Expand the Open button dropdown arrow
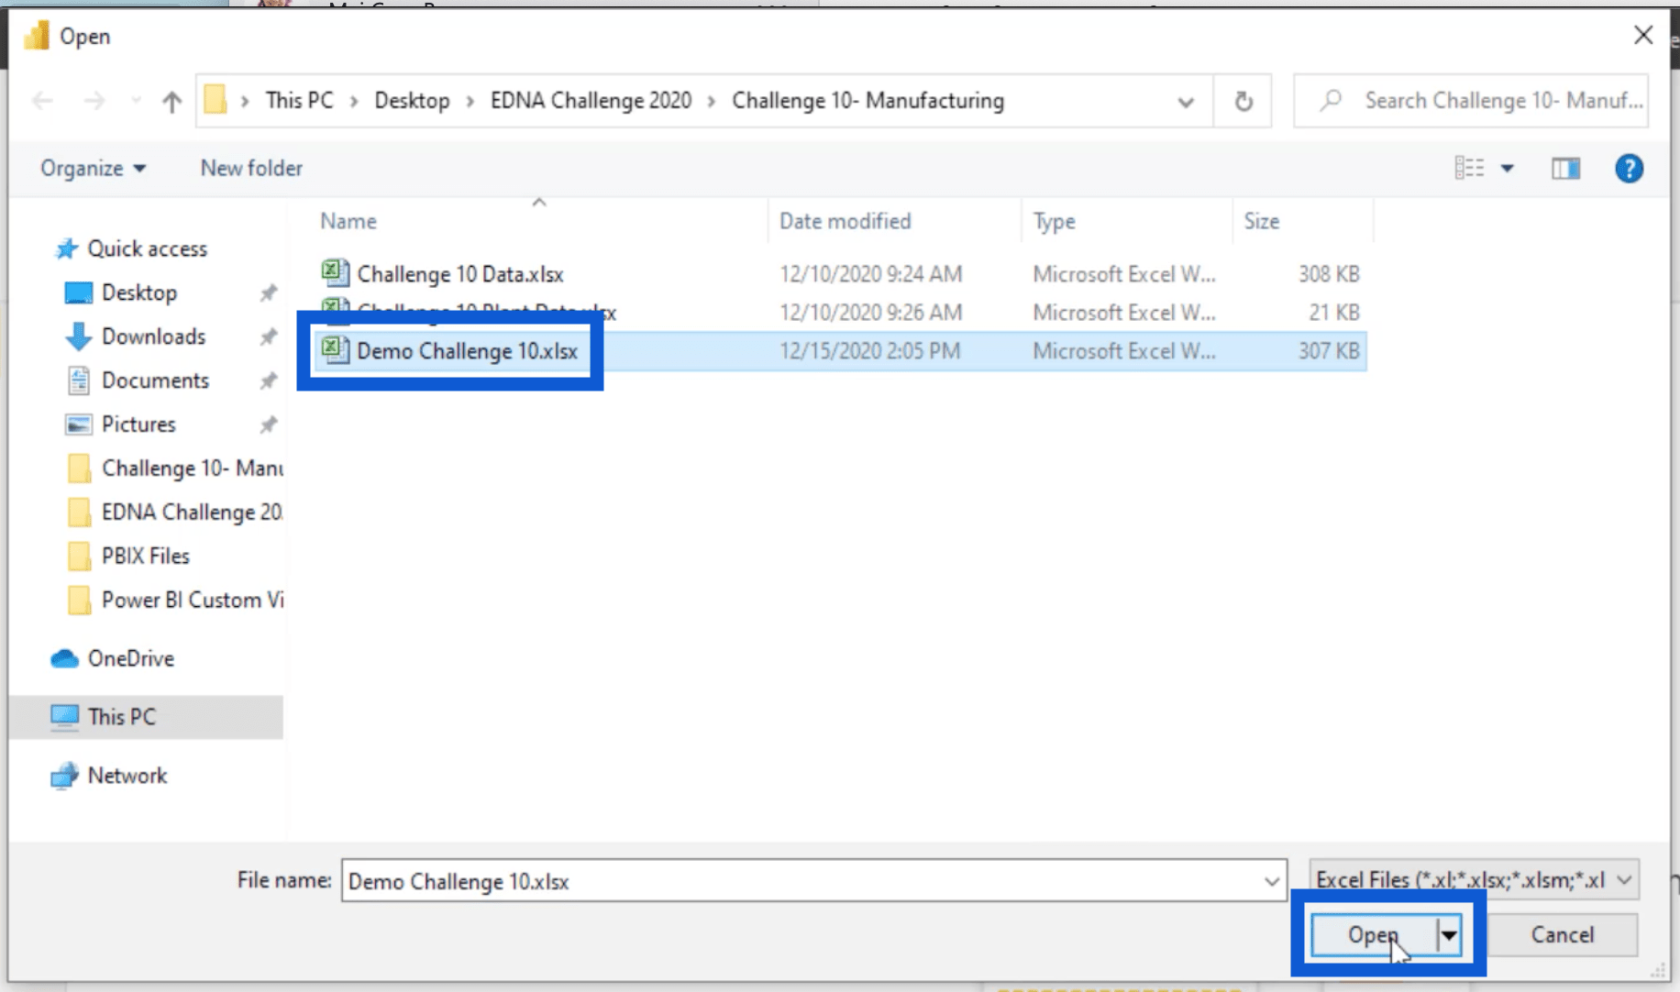 (x=1449, y=935)
